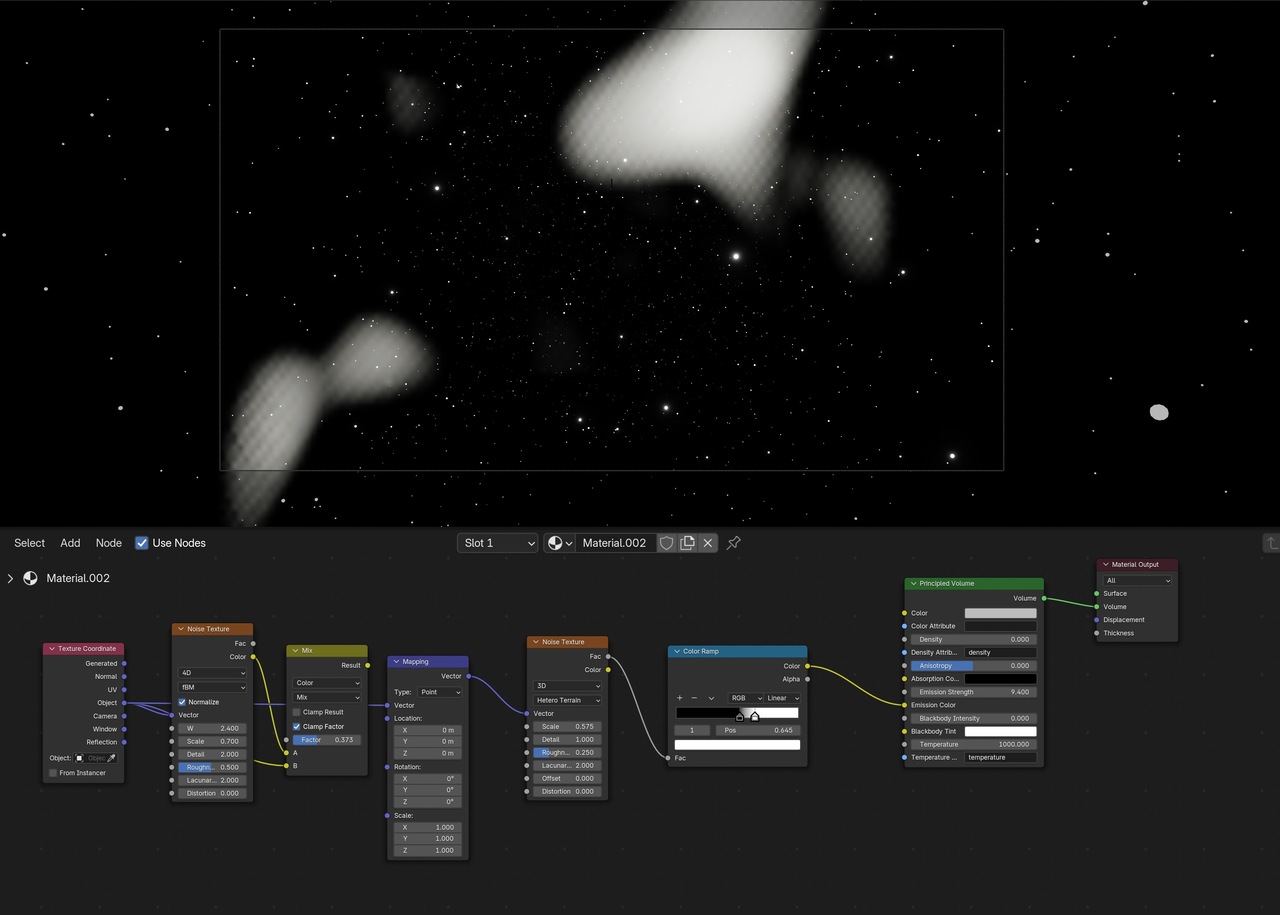Click the Noise Texture W 2.400 field

click(212, 728)
